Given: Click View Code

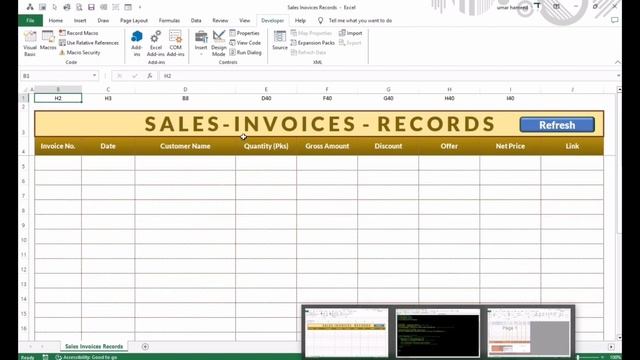Looking at the screenshot, I should [245, 43].
